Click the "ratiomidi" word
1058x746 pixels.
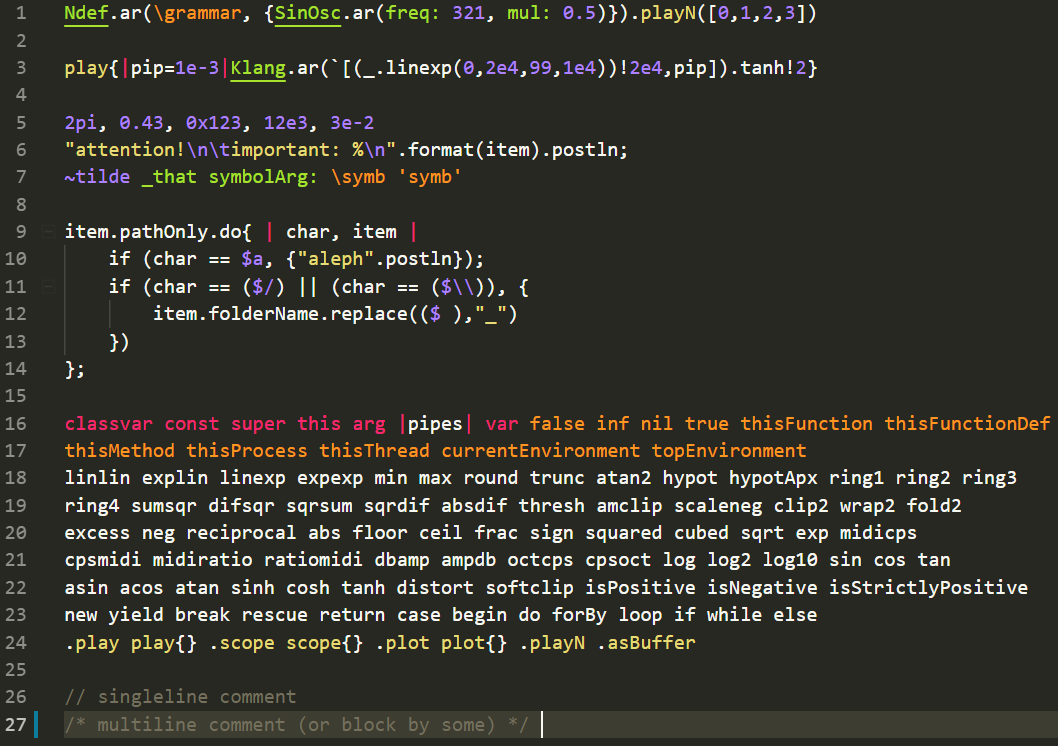(313, 560)
